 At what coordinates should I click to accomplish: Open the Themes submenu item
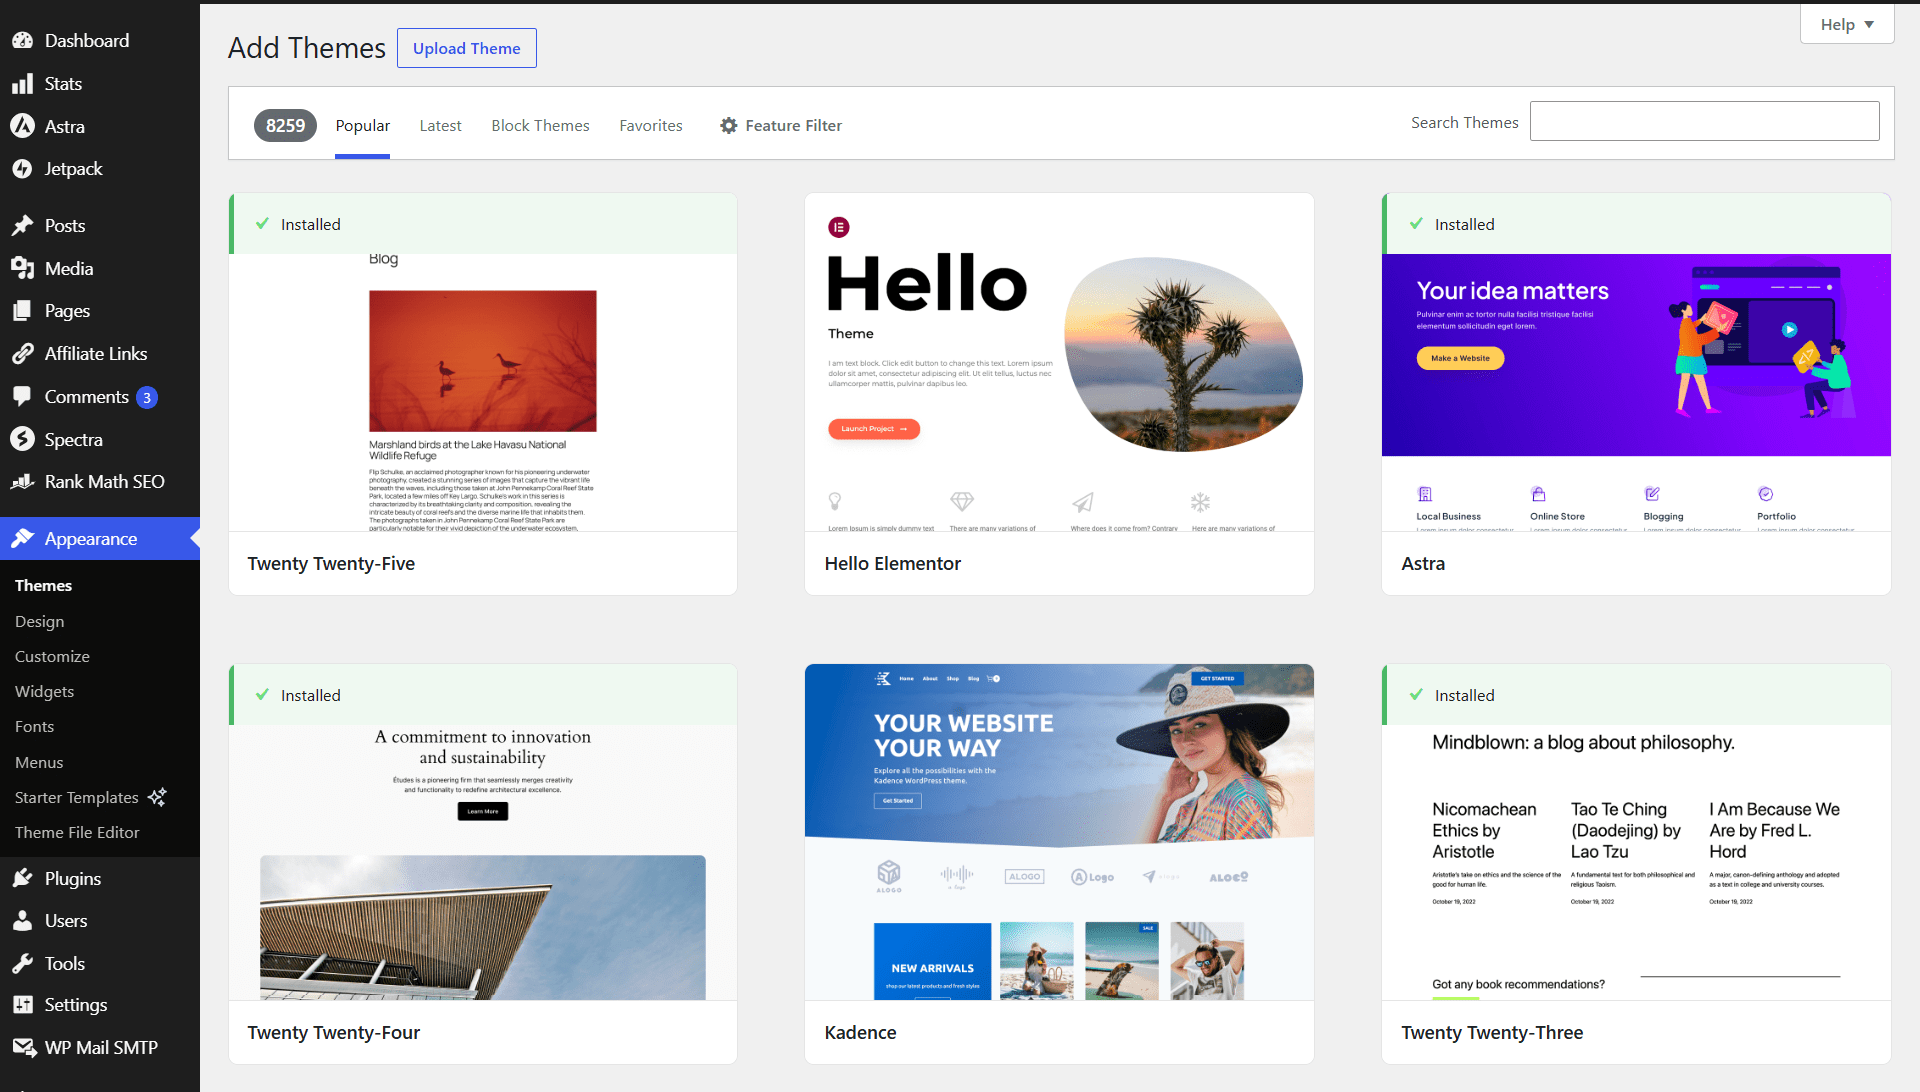point(43,585)
